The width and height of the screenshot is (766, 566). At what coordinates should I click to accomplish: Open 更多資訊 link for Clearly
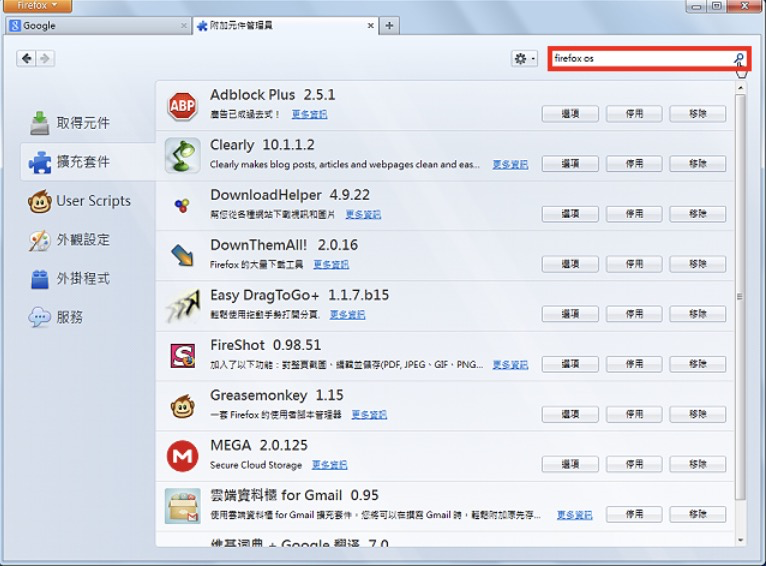click(510, 165)
